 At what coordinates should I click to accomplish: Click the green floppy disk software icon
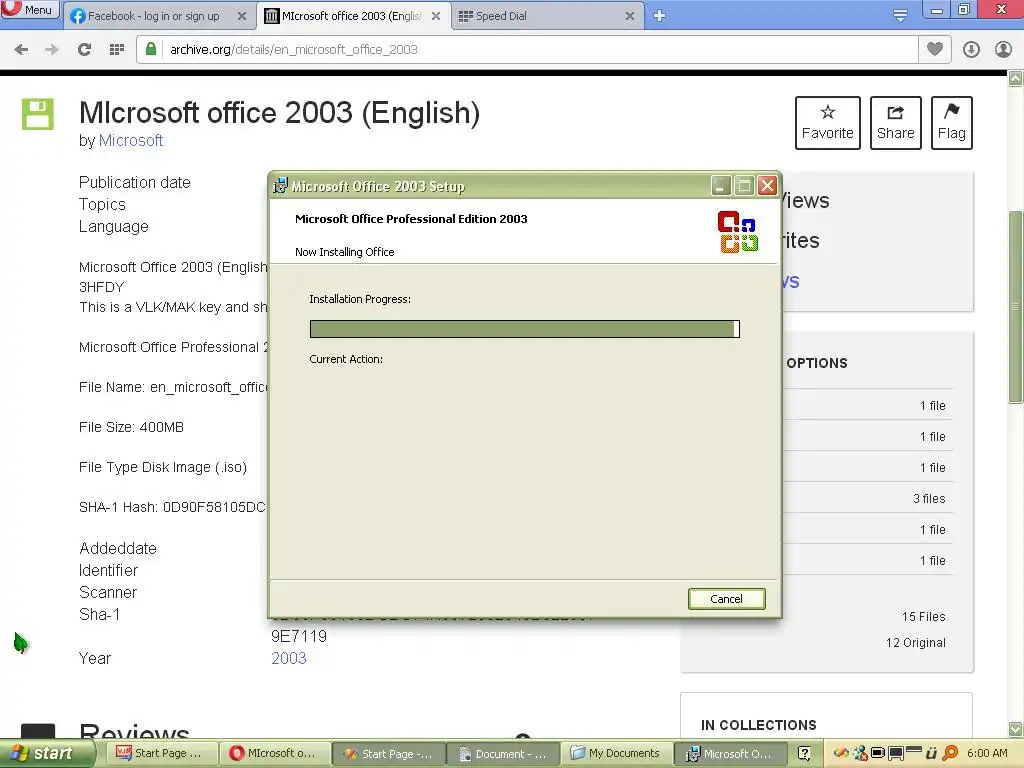point(38,114)
